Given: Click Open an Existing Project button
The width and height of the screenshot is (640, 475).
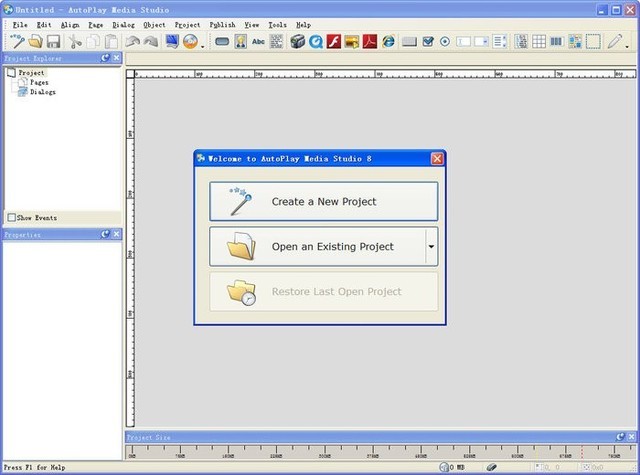Looking at the screenshot, I should tap(317, 246).
